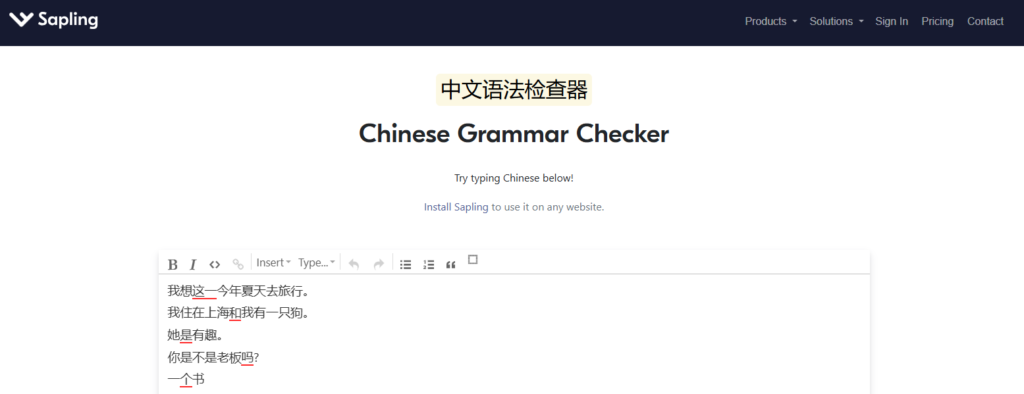Click the Chinese Grammar Checker heading

coord(514,134)
